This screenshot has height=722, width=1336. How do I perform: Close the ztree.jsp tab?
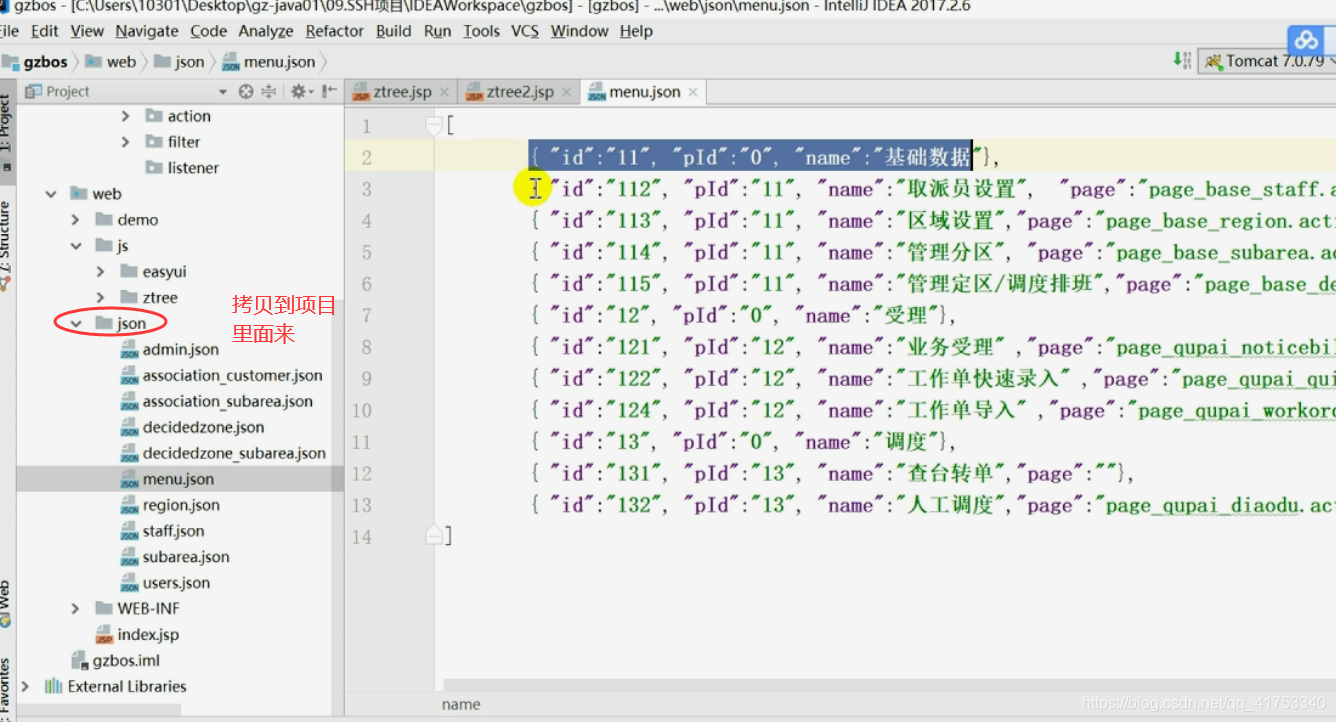(x=445, y=92)
